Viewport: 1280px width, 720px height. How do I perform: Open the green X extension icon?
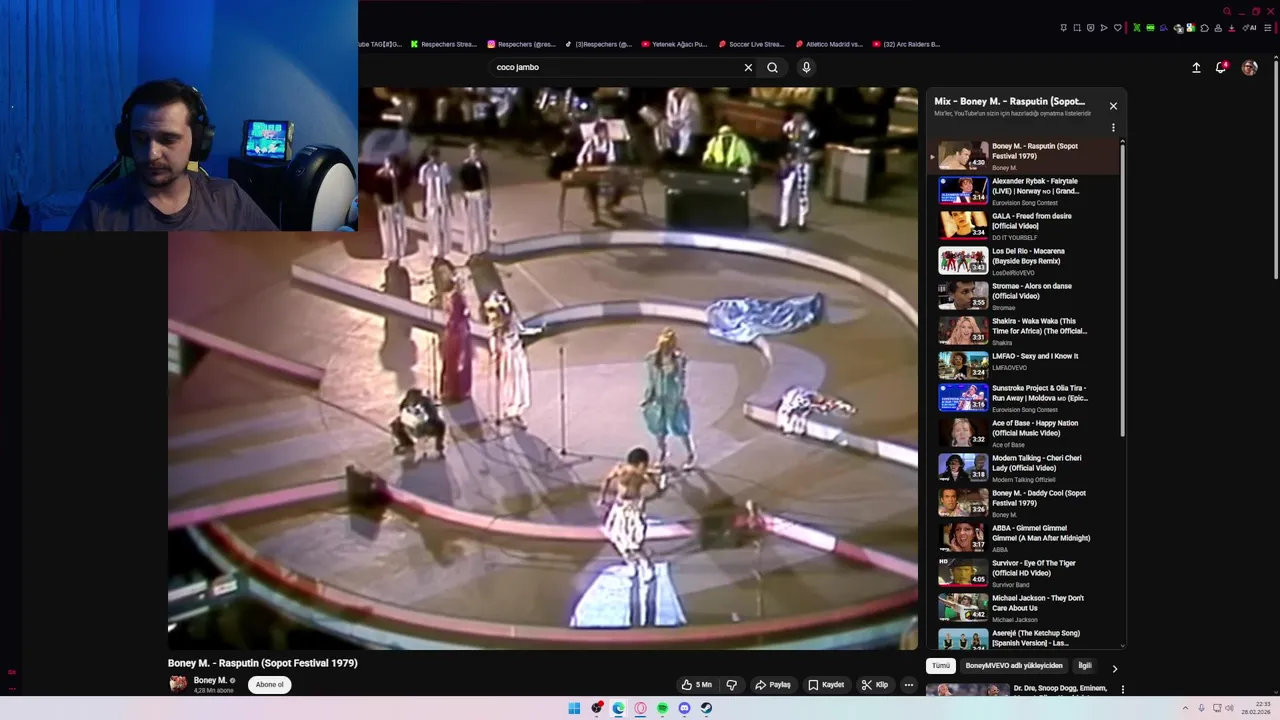[x=1137, y=28]
